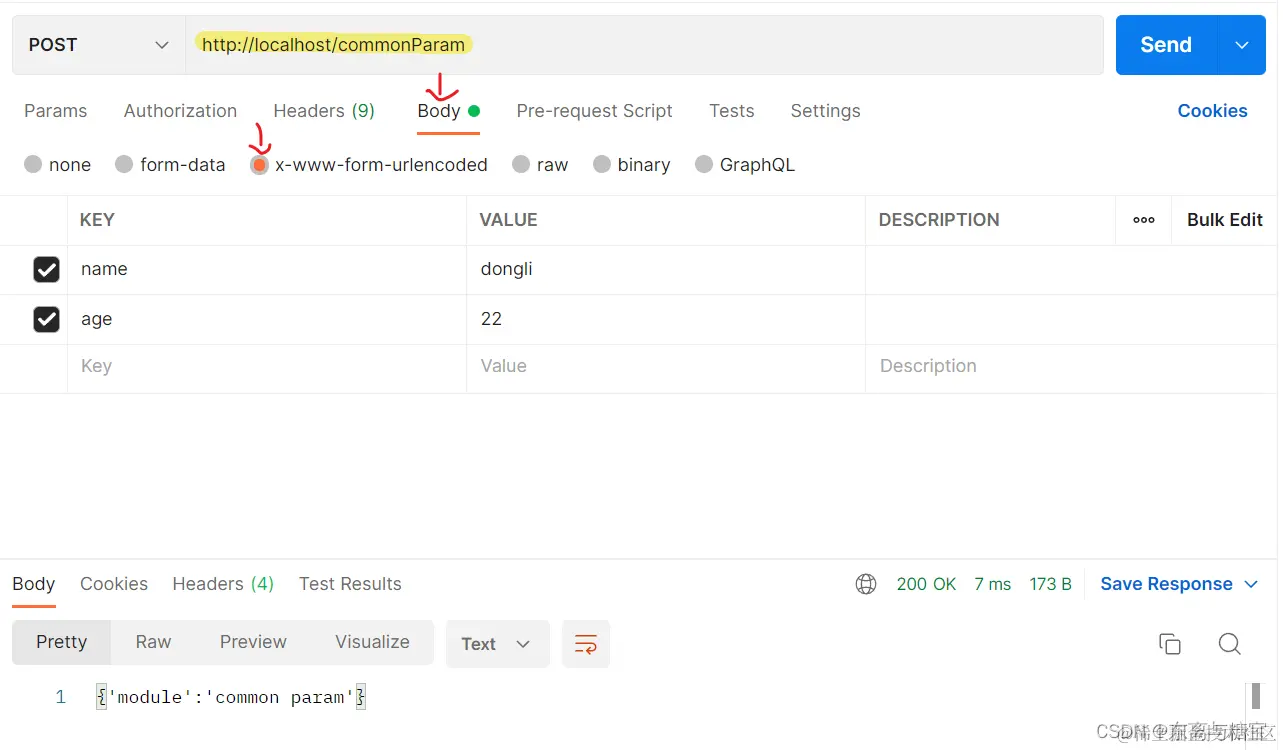Click the 'dongli' value cell
1283x750 pixels.
pos(665,269)
